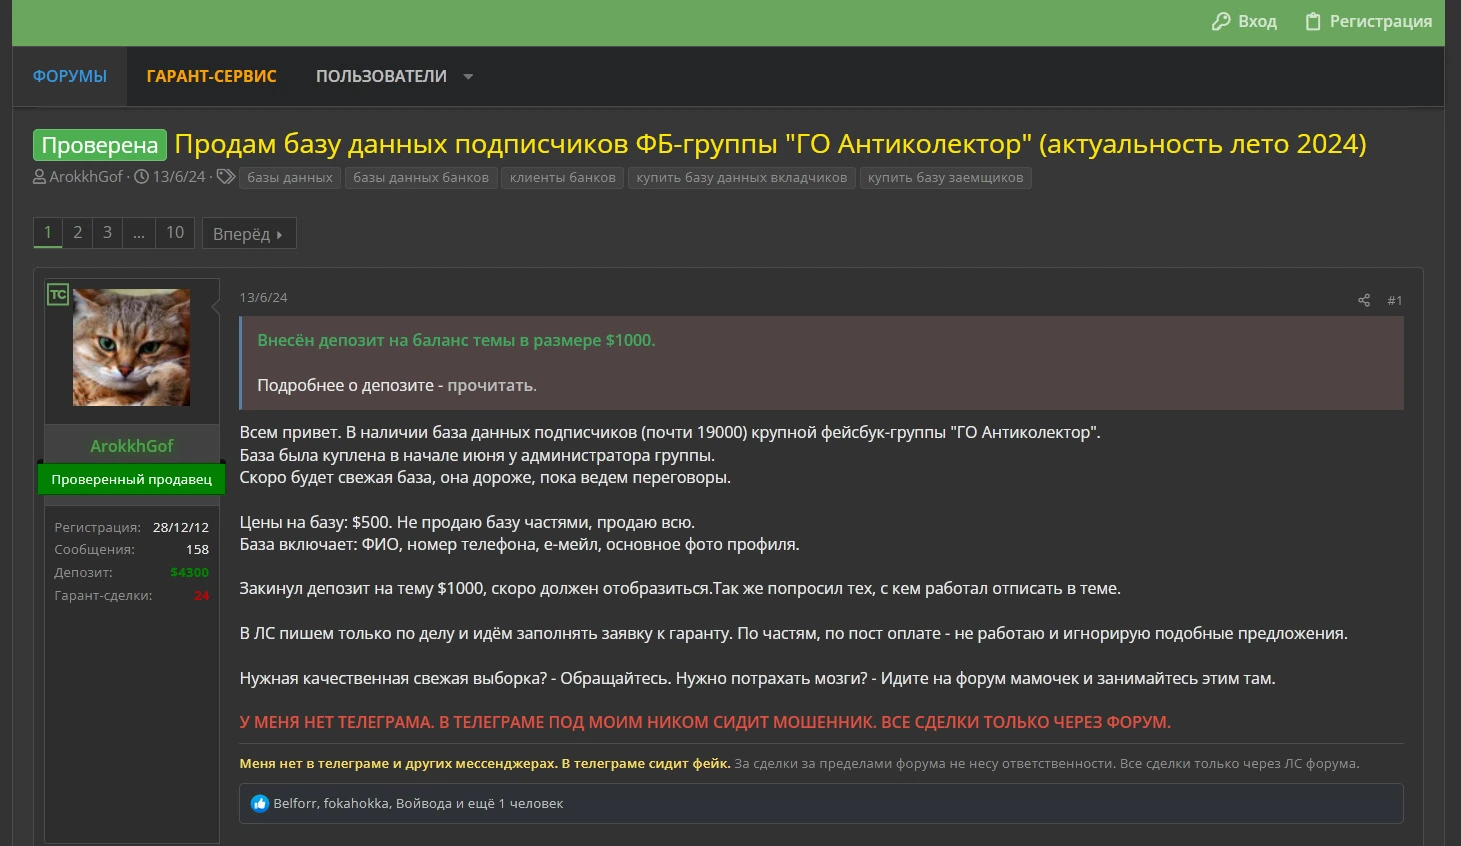Click the TC badge icon above the avatar

click(58, 294)
